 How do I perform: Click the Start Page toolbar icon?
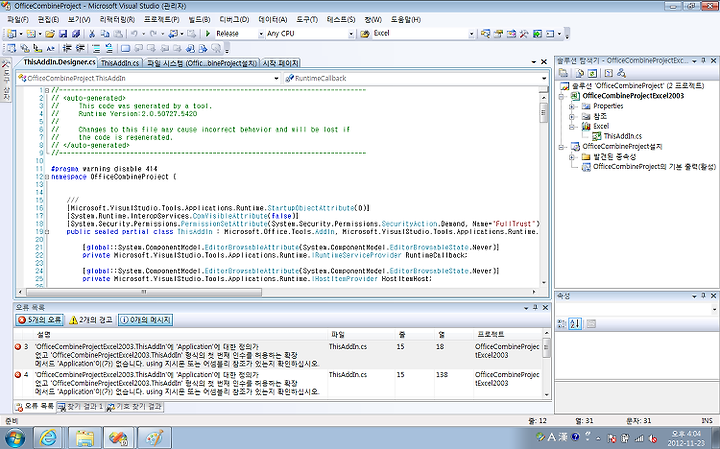tap(537, 34)
